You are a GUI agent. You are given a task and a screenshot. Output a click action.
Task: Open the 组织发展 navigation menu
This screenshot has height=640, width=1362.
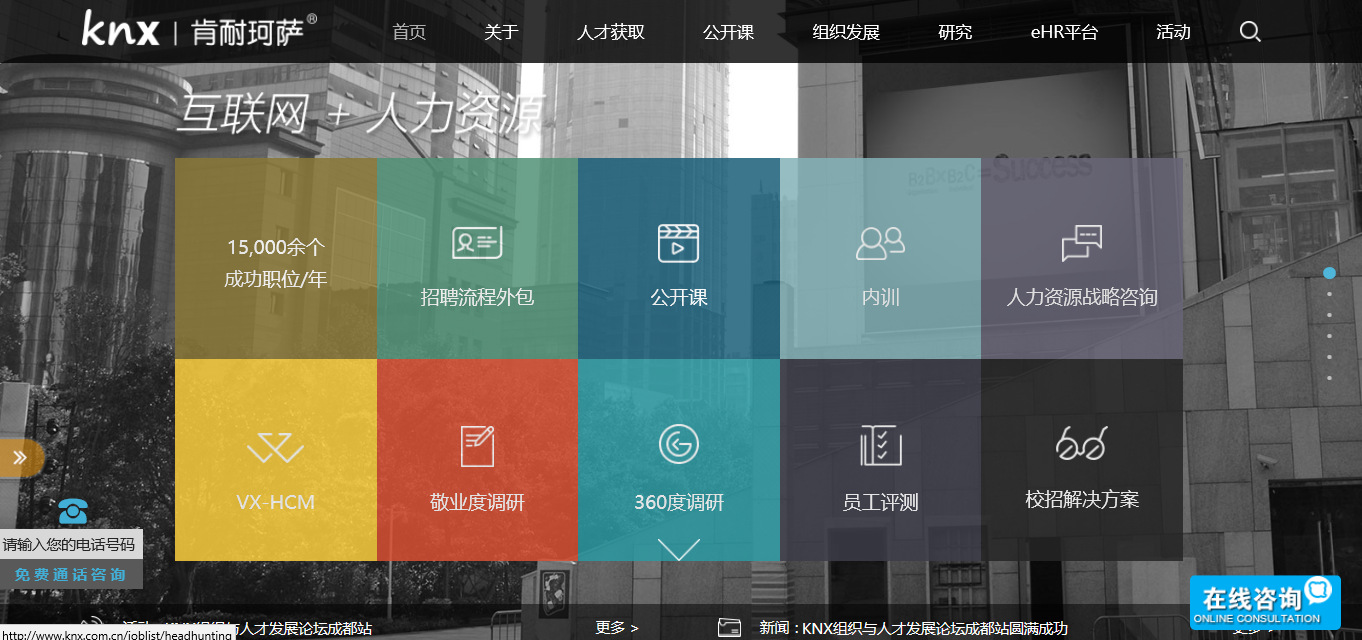(x=846, y=32)
